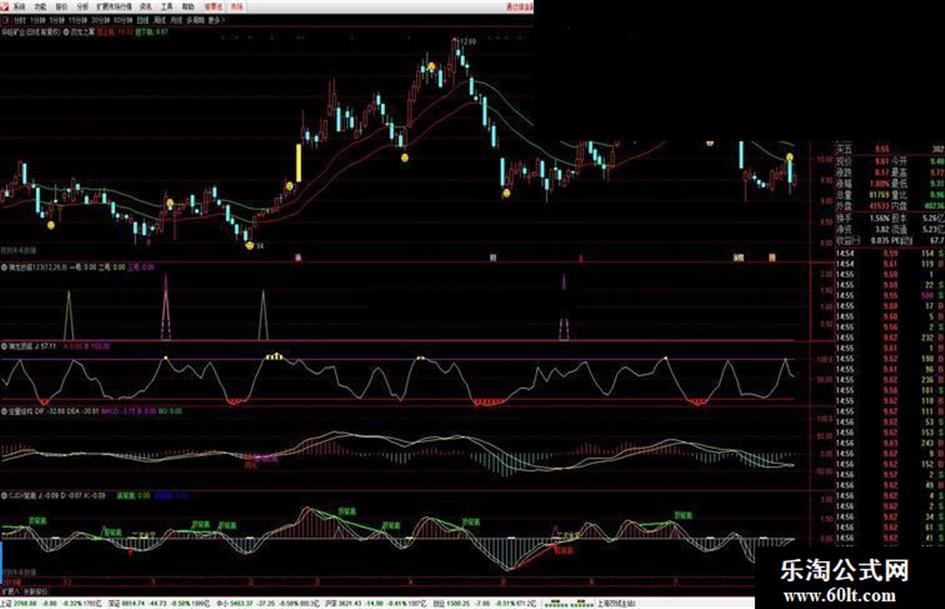
Task: Open settings gear of the DIF/DEA indicator pane
Action: [x=4, y=411]
